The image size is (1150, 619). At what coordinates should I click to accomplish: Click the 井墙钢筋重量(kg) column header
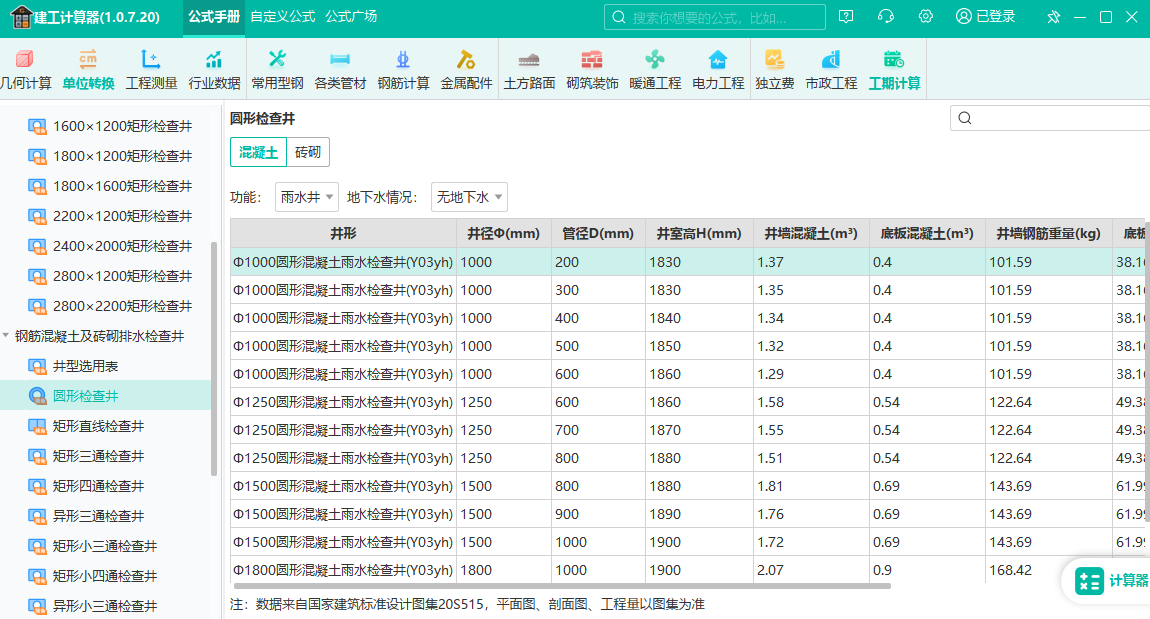[x=1049, y=233]
